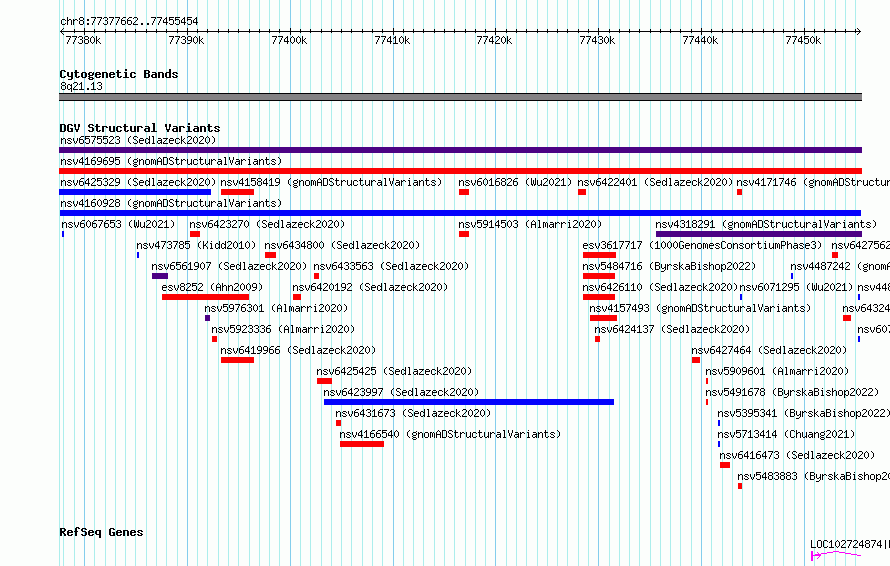Open nsv5976301 (Almarri2020) label

(276, 308)
